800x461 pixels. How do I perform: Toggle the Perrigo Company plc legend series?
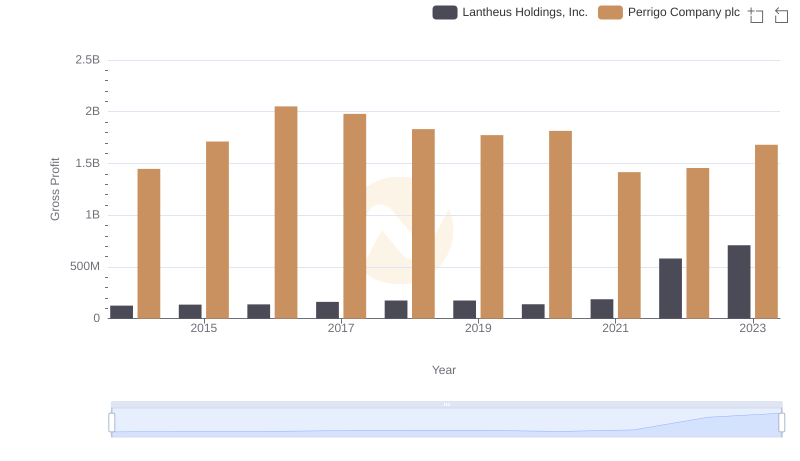coord(669,12)
